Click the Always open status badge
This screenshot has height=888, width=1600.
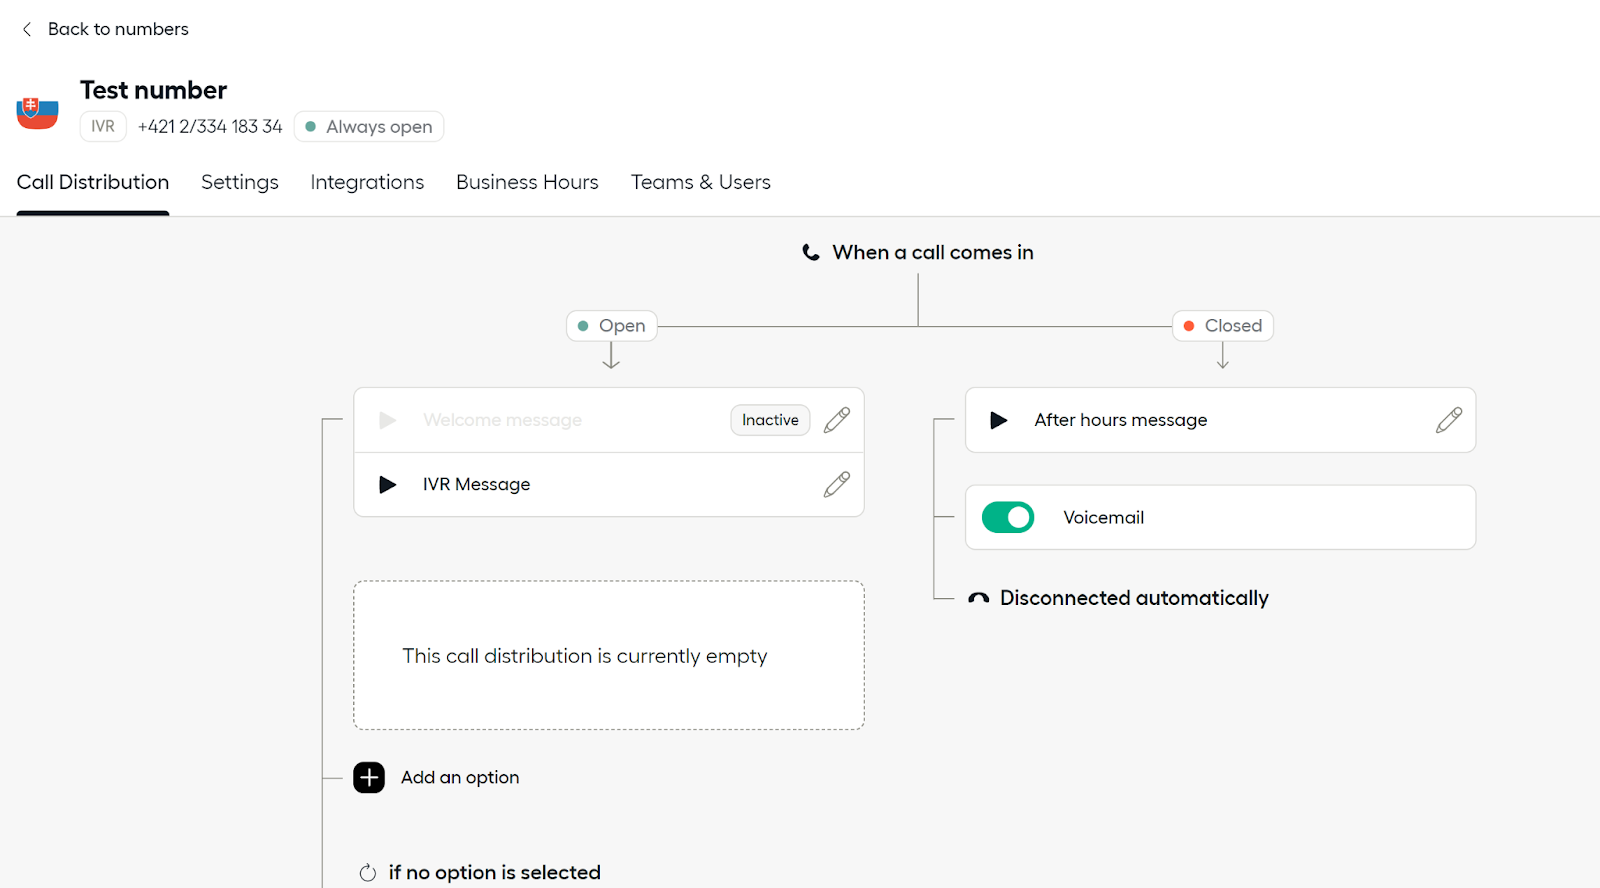click(369, 127)
